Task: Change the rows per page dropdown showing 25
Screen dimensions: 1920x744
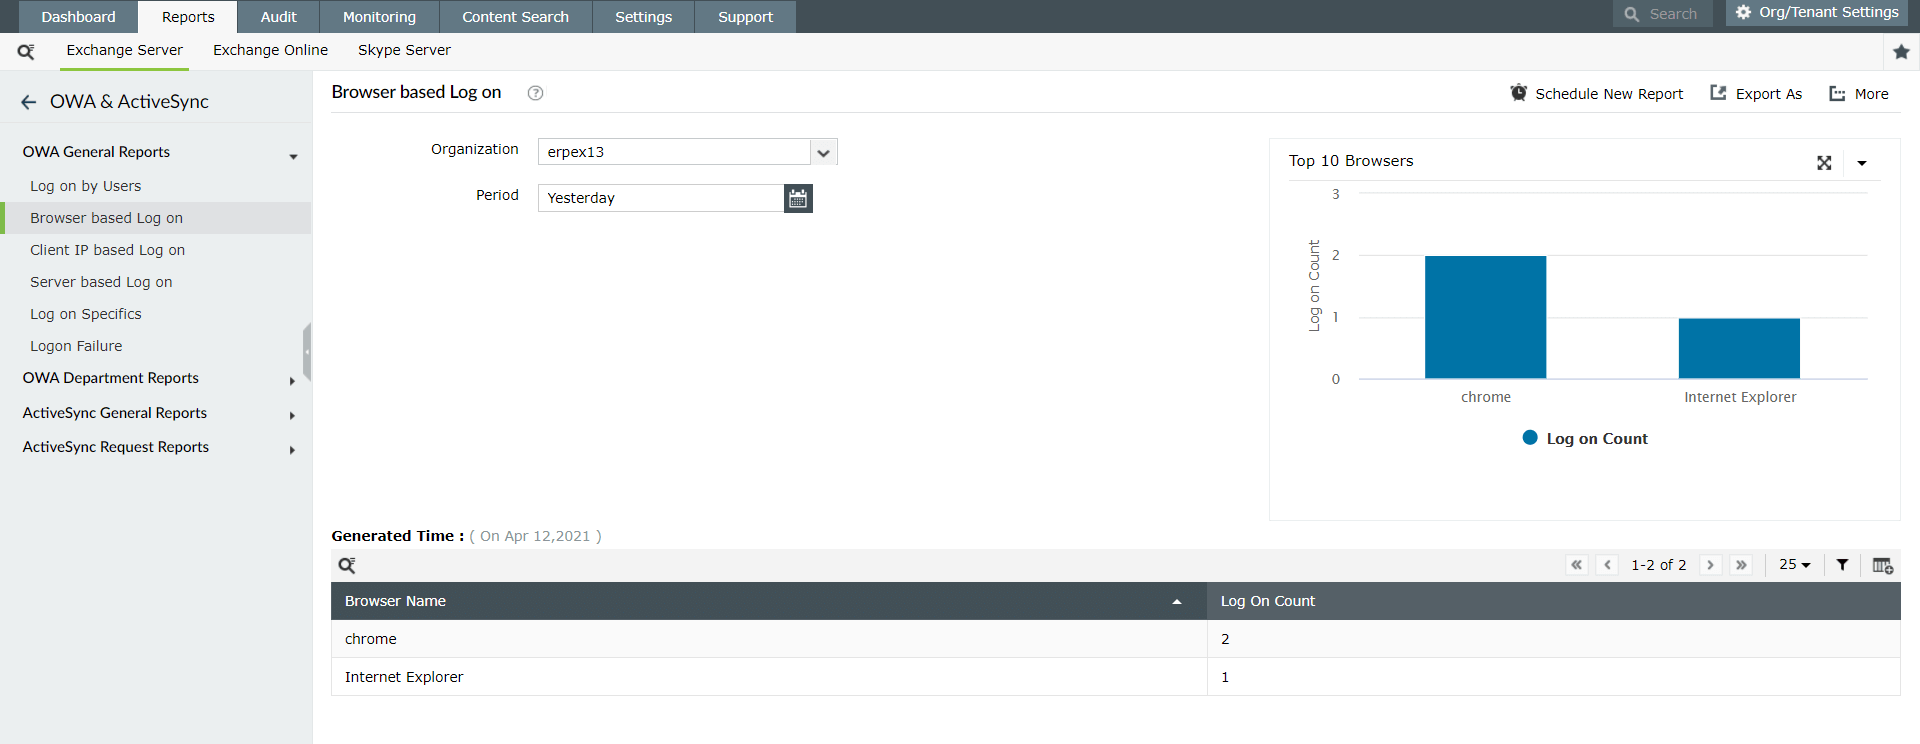Action: [1795, 565]
